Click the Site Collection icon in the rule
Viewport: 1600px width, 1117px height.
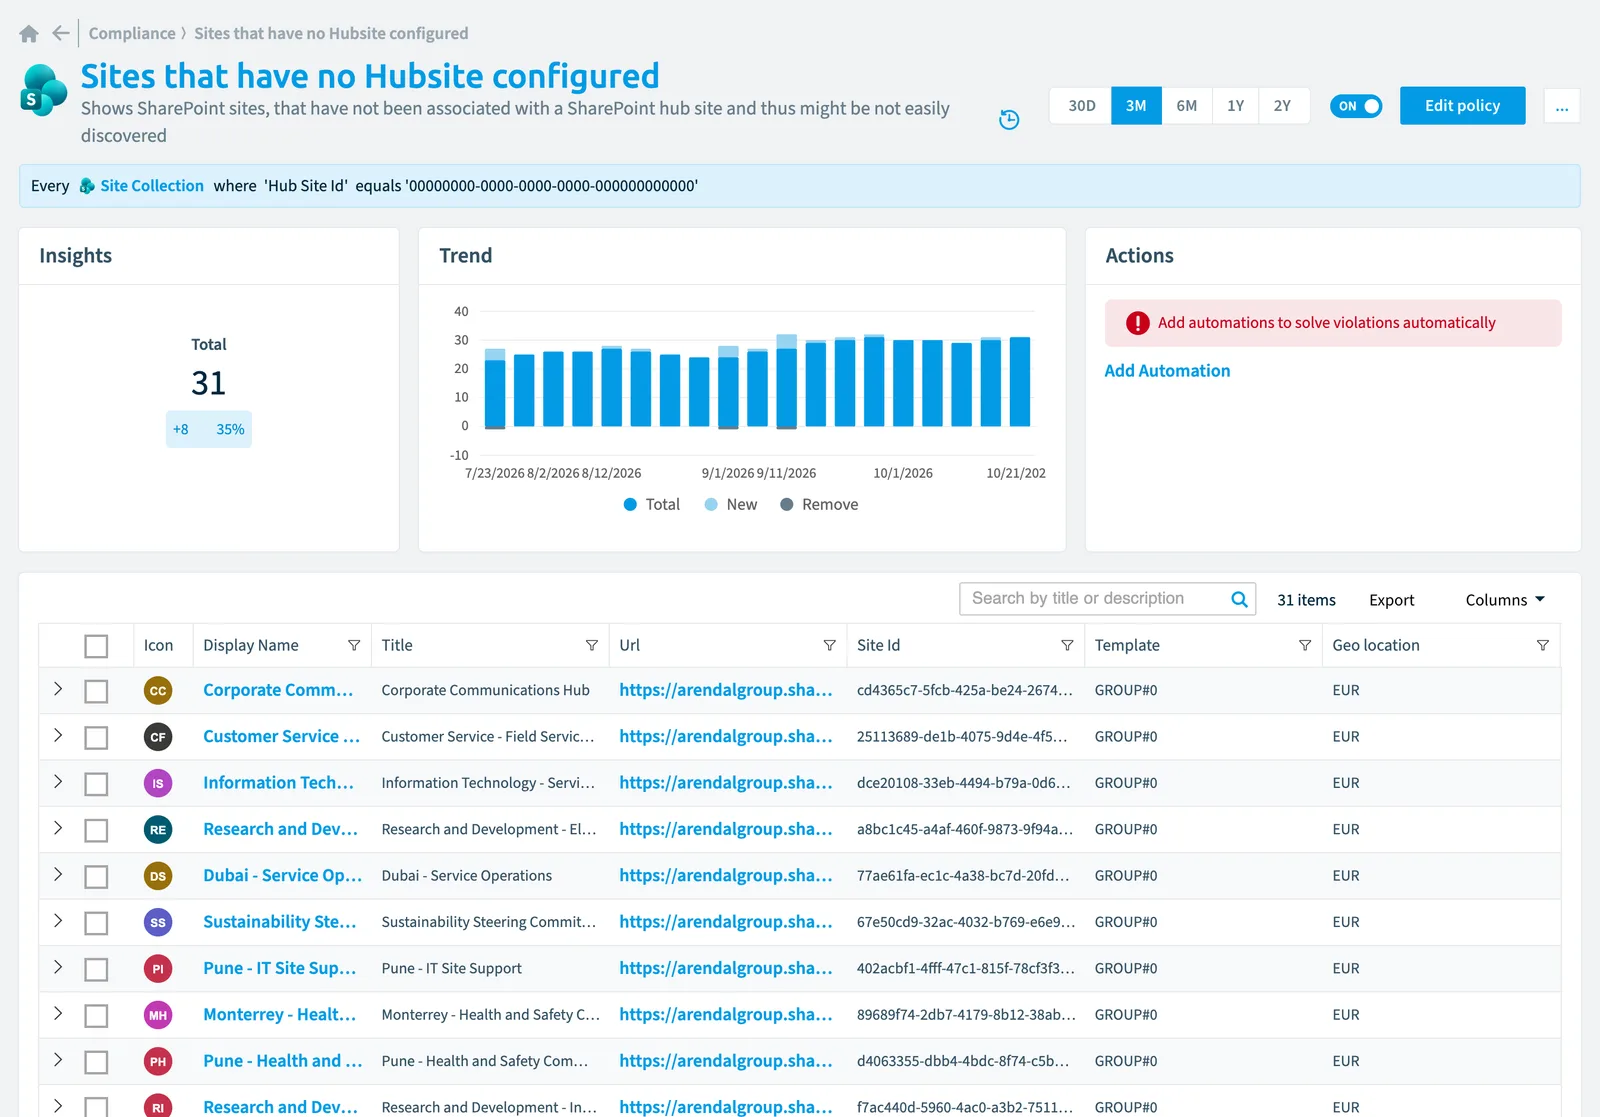[x=87, y=186]
